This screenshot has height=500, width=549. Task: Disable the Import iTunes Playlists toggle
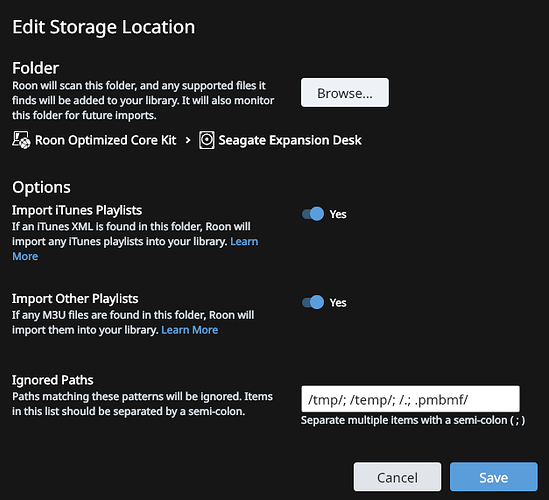tap(313, 214)
